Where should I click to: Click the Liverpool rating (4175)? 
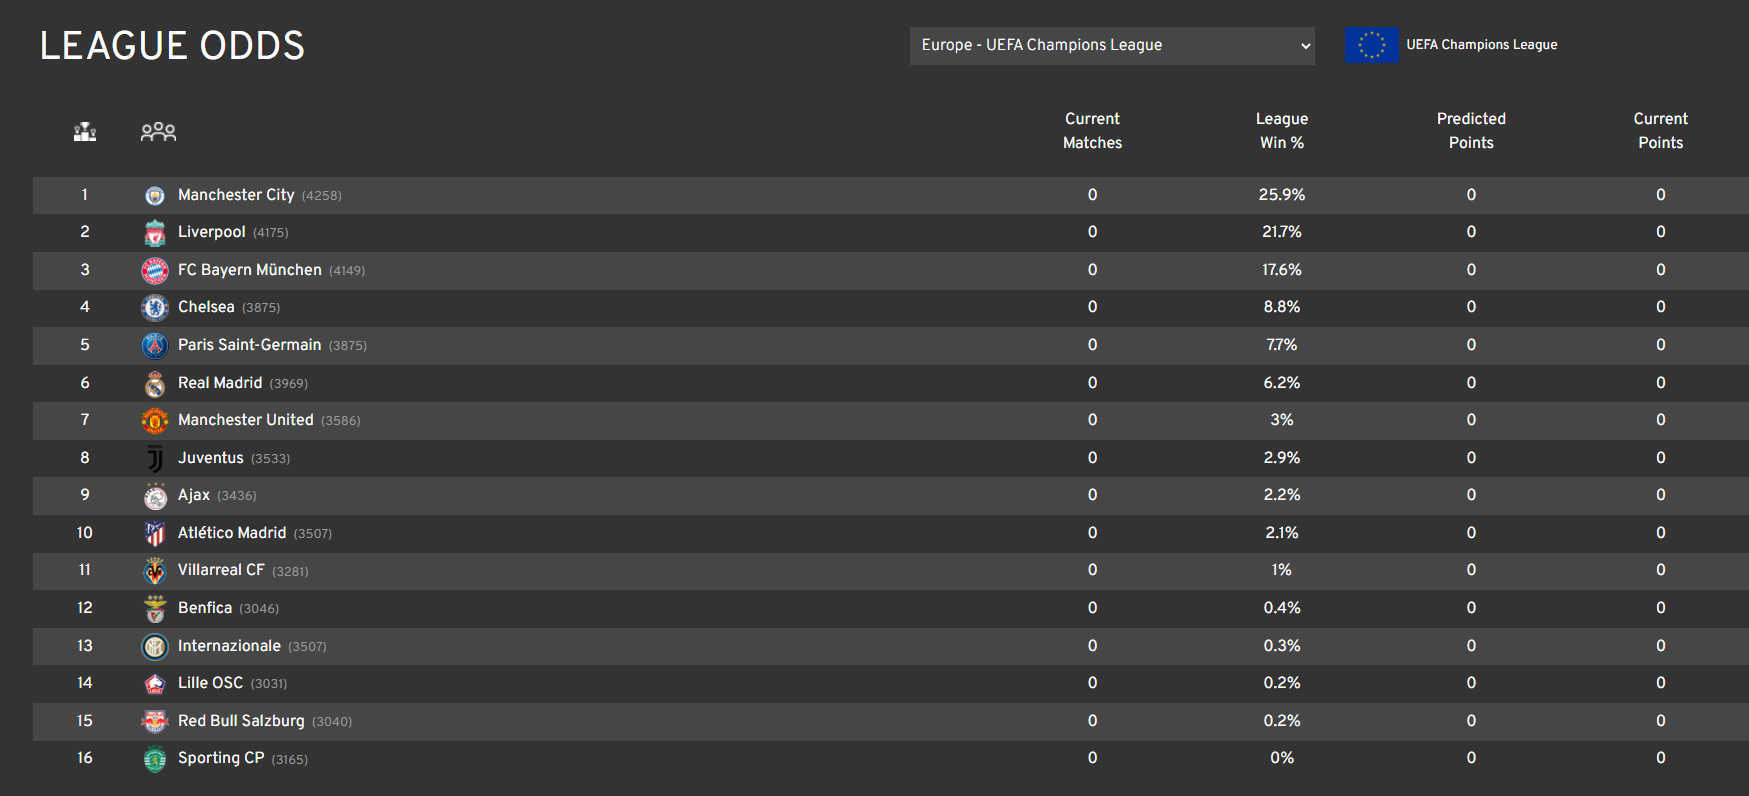pyautogui.click(x=271, y=233)
